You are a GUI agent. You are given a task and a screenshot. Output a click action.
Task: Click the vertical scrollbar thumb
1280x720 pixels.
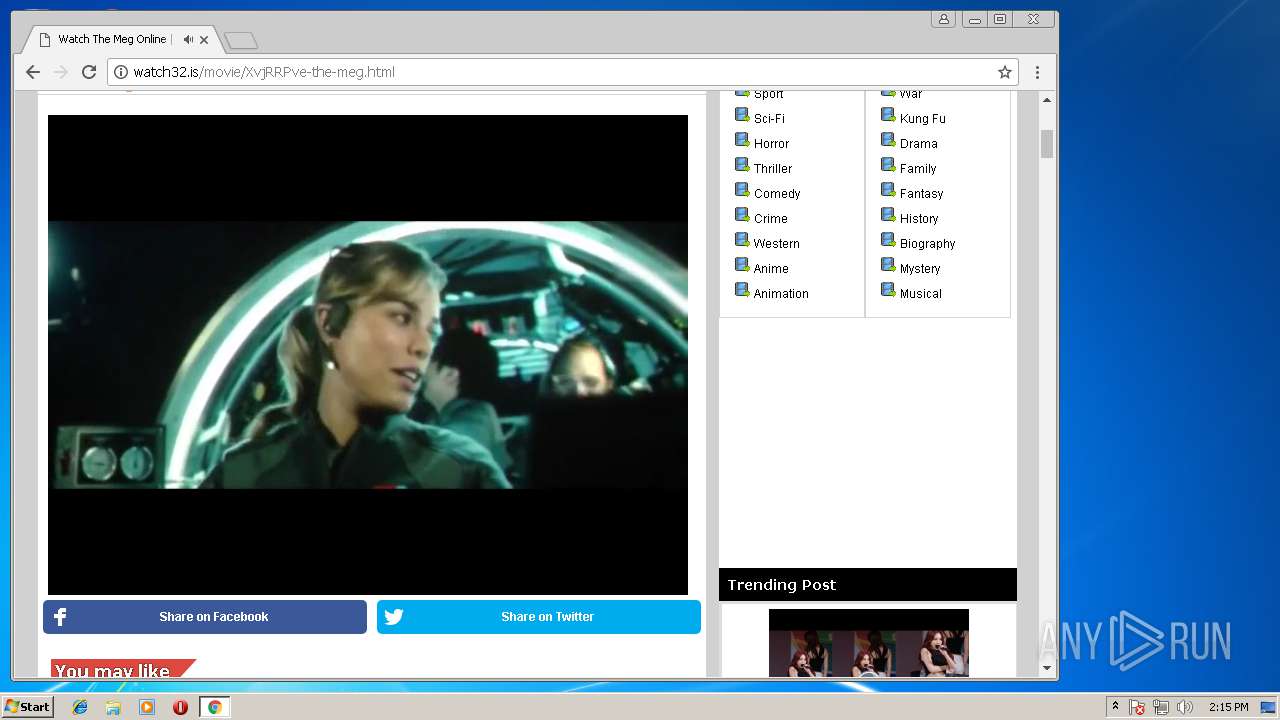click(x=1047, y=144)
